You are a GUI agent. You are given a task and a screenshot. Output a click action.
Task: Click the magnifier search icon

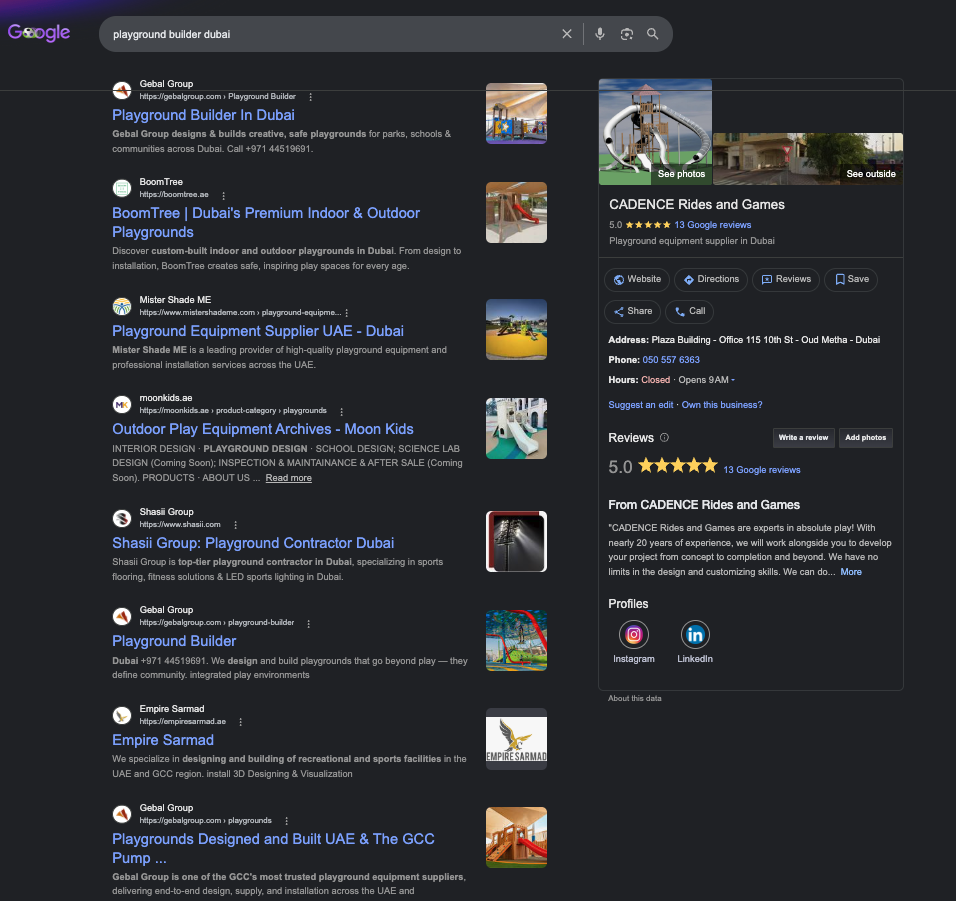coord(652,34)
